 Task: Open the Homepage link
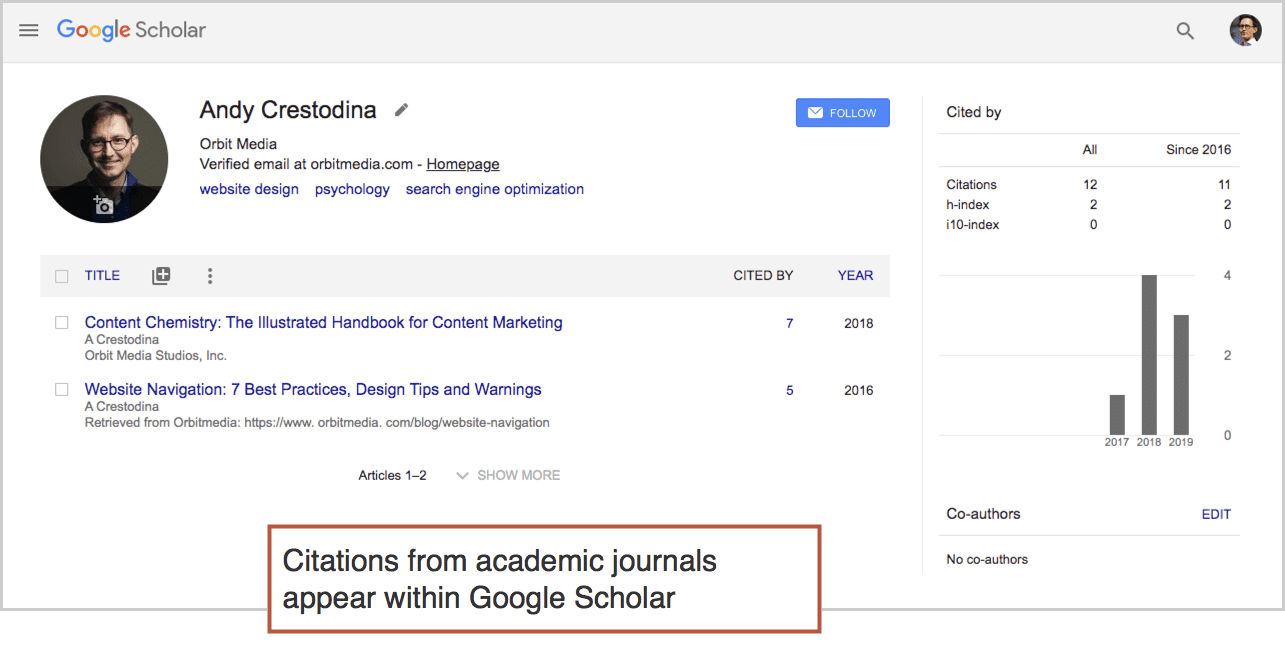click(x=463, y=164)
